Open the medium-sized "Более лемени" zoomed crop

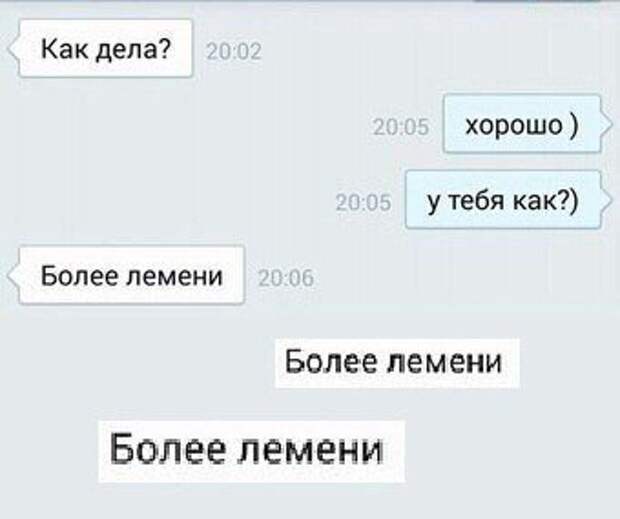tap(397, 363)
